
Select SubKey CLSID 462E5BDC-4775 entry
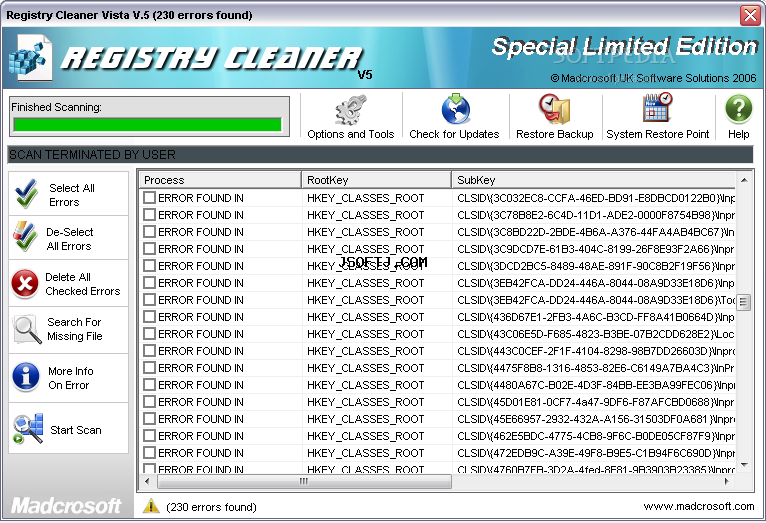point(596,436)
